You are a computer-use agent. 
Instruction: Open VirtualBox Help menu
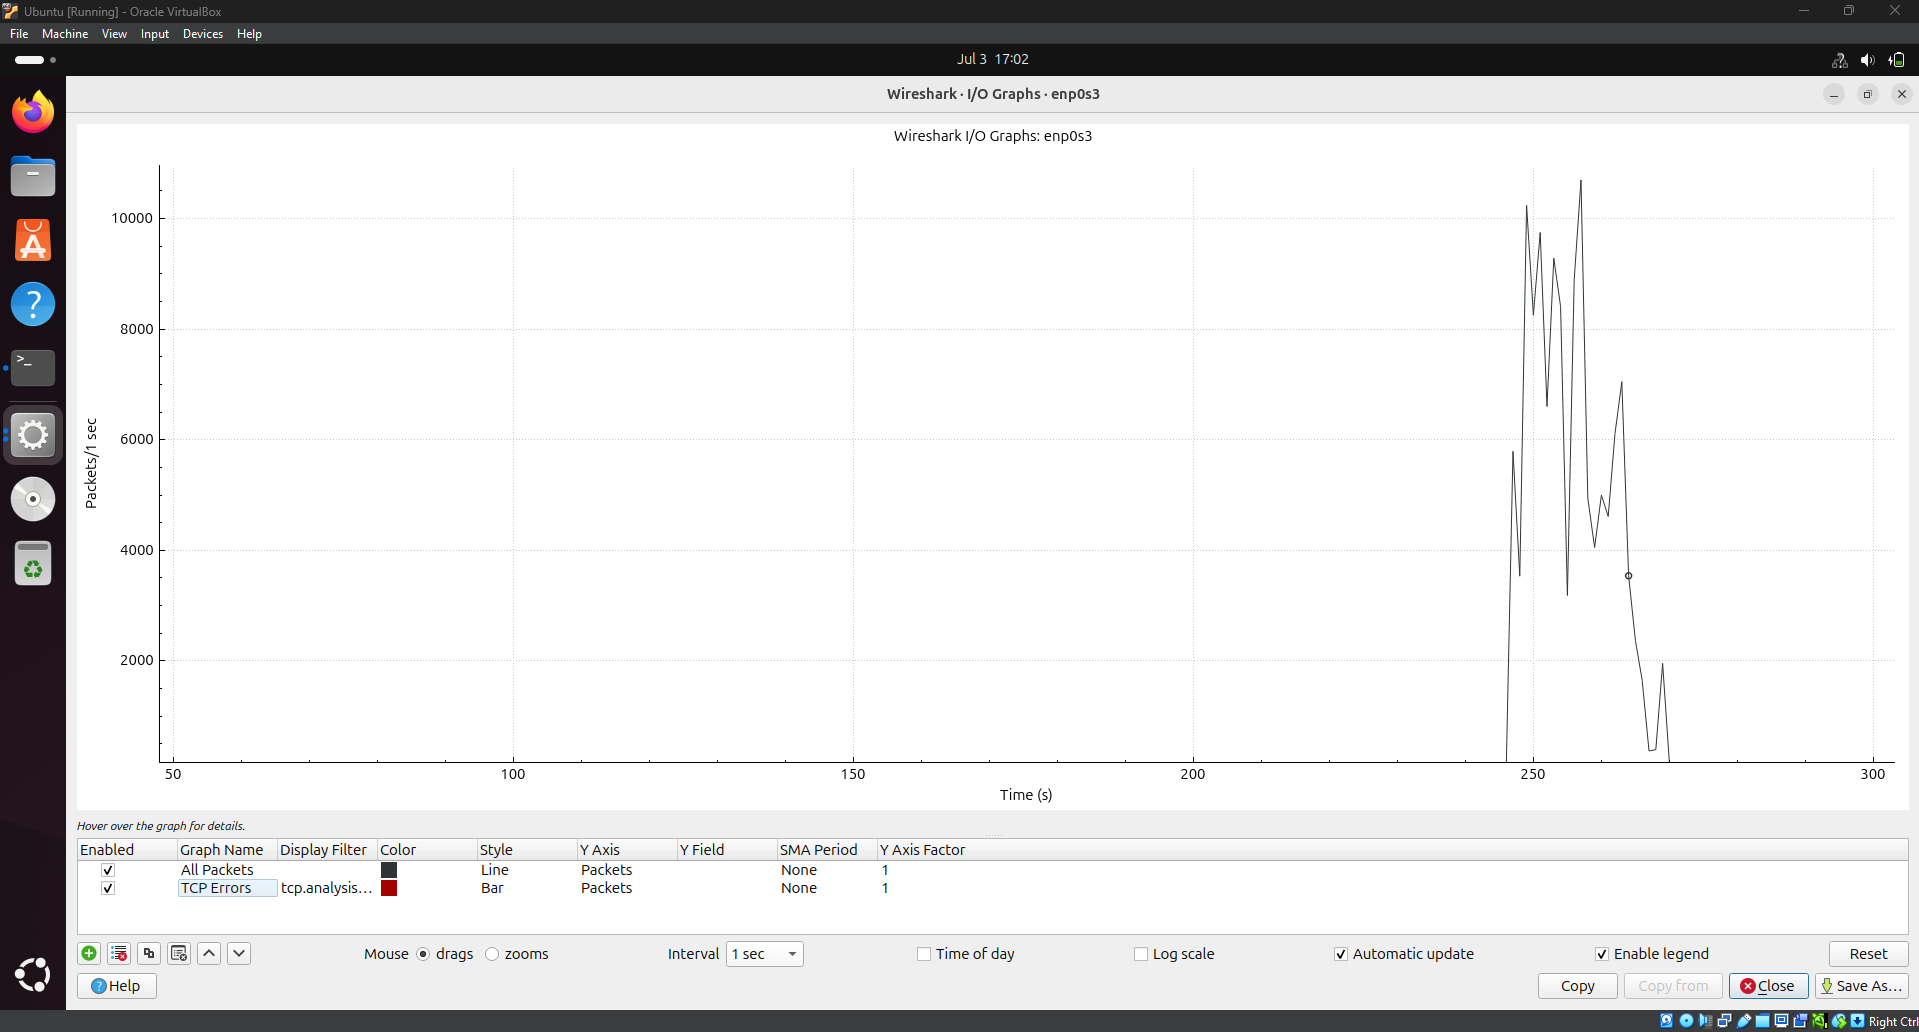(249, 34)
